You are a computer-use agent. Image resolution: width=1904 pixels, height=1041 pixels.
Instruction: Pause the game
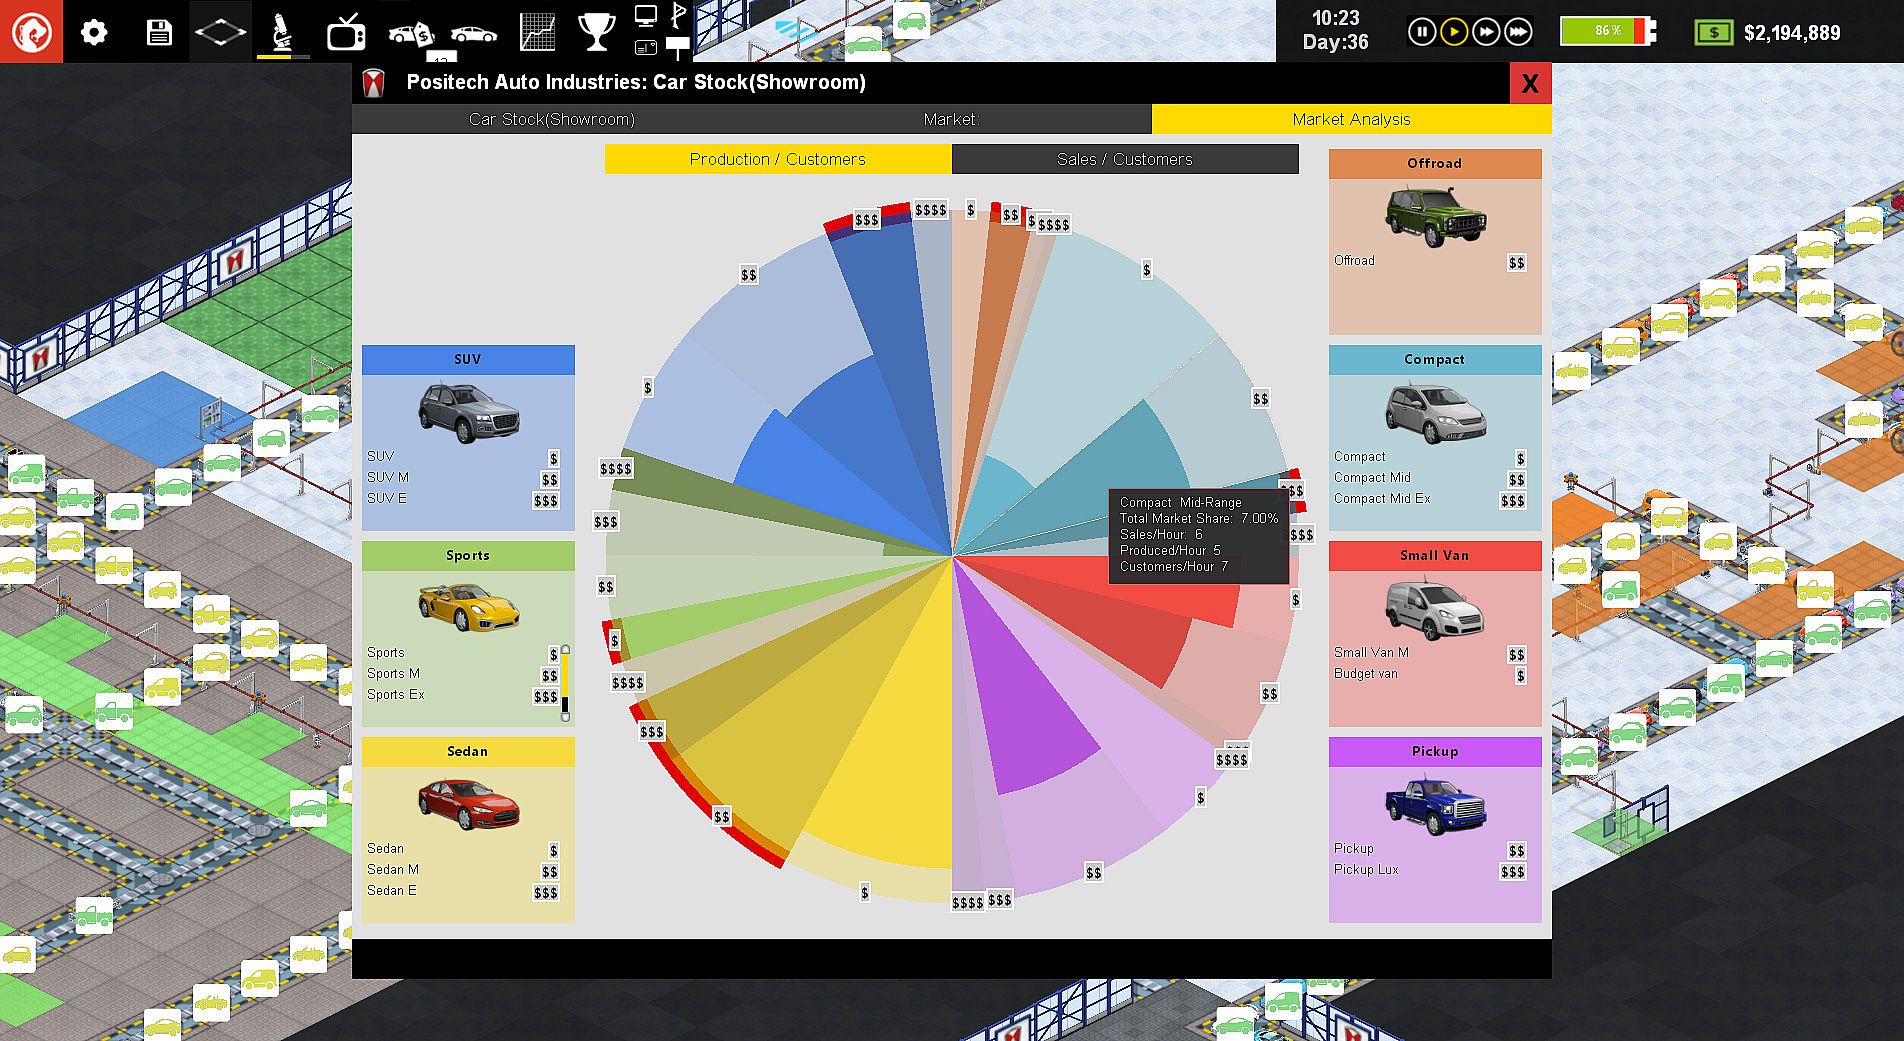[1421, 32]
